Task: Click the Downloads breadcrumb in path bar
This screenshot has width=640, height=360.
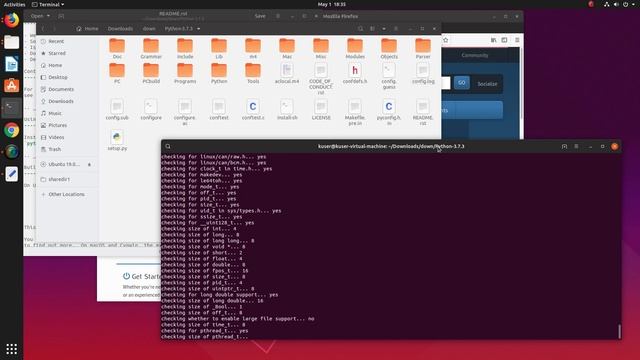Action: 120,29
